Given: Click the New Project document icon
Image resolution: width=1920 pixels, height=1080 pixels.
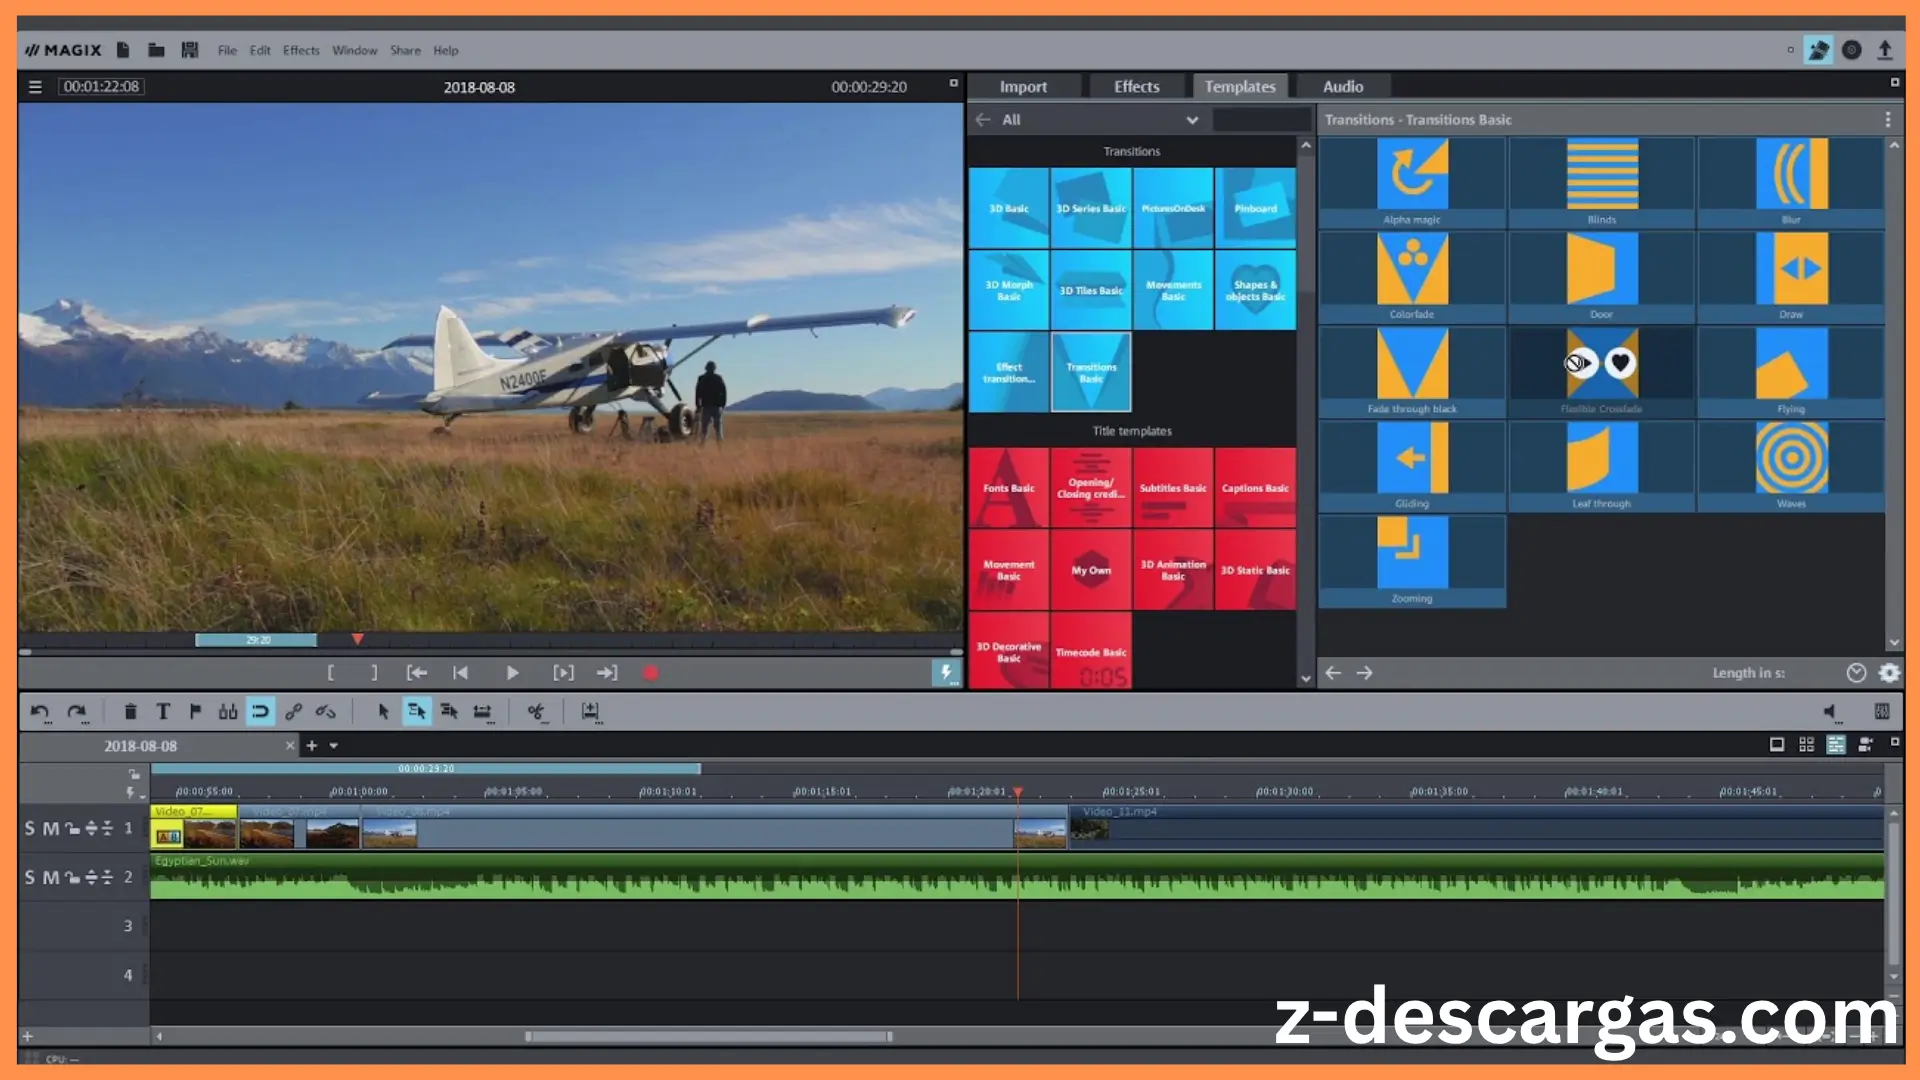Looking at the screenshot, I should (x=123, y=50).
